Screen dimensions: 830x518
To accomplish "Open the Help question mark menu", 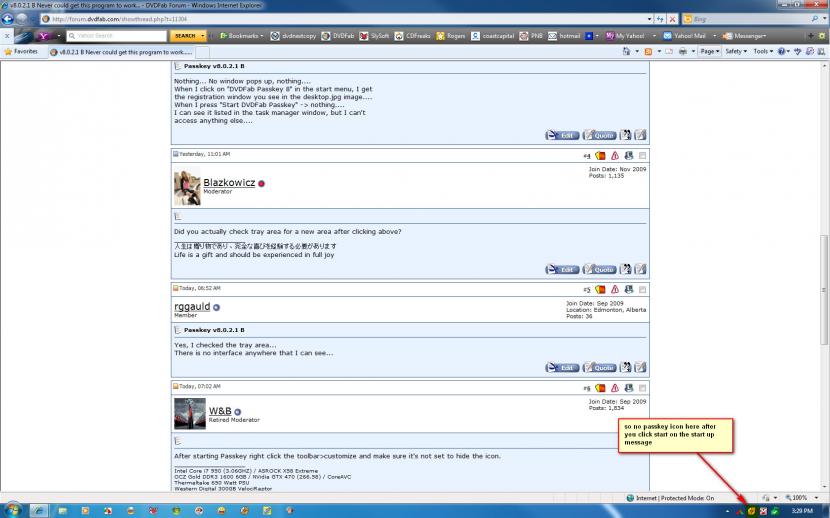I will pyautogui.click(x=783, y=51).
